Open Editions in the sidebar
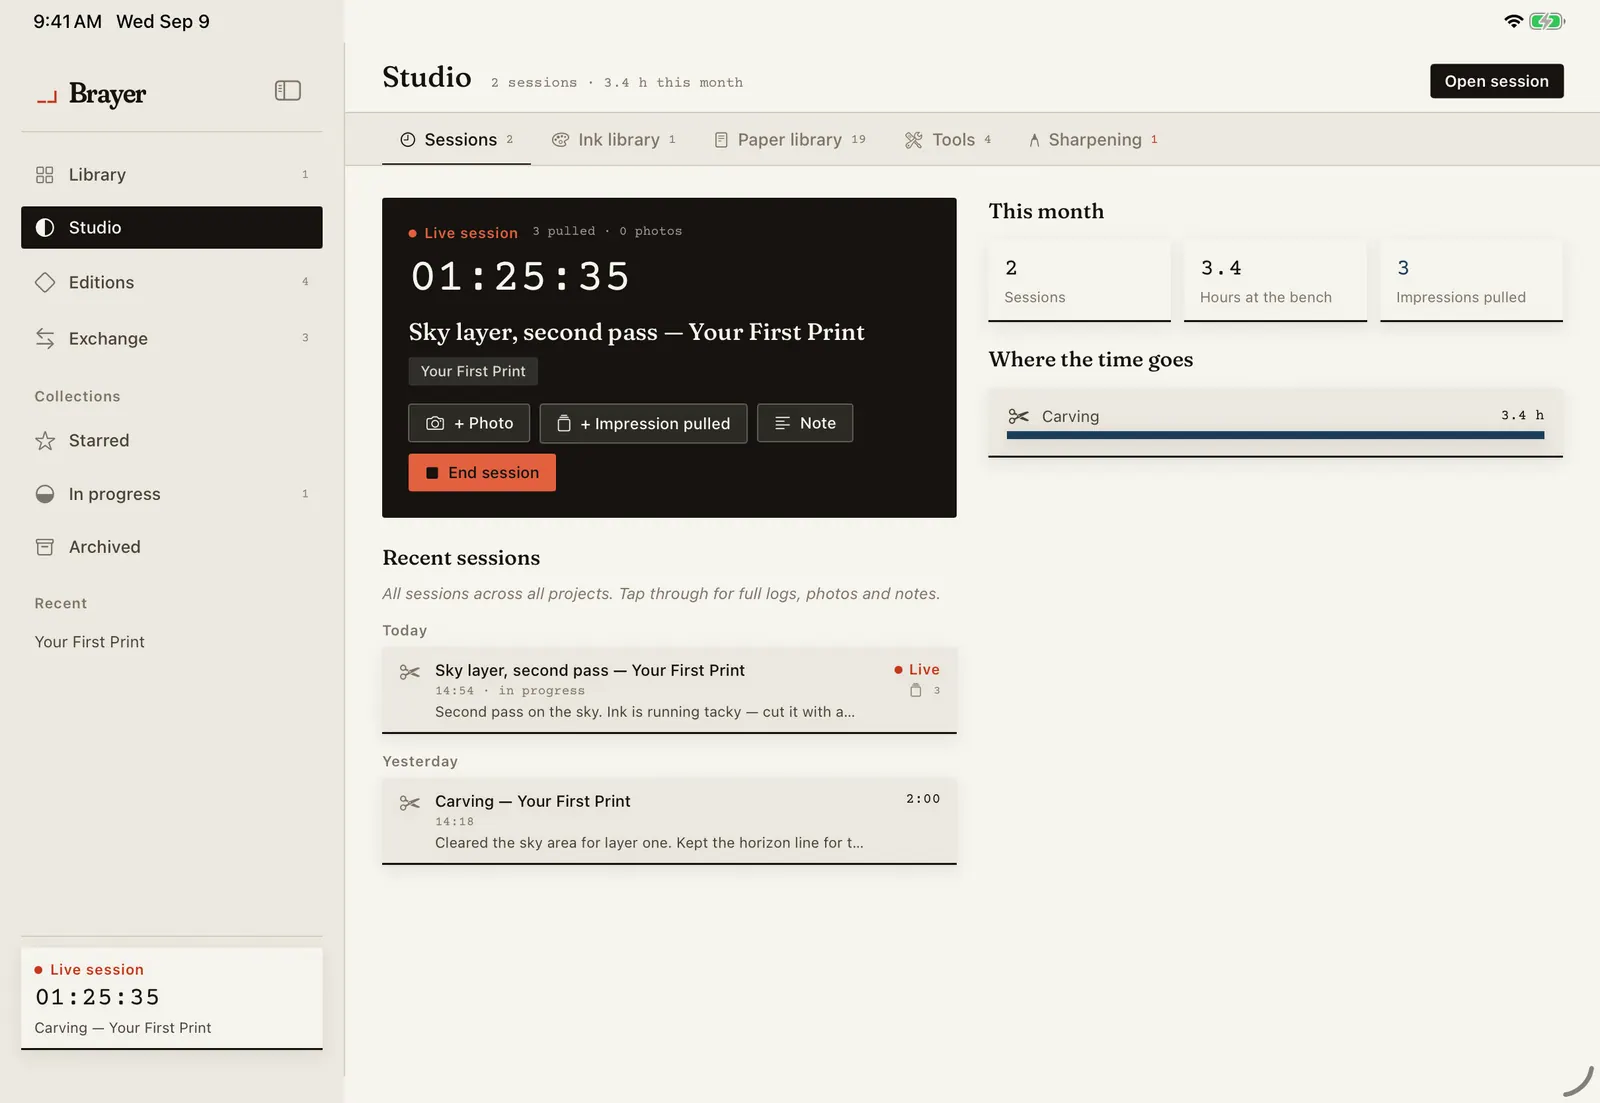This screenshot has width=1600, height=1103. [x=172, y=283]
